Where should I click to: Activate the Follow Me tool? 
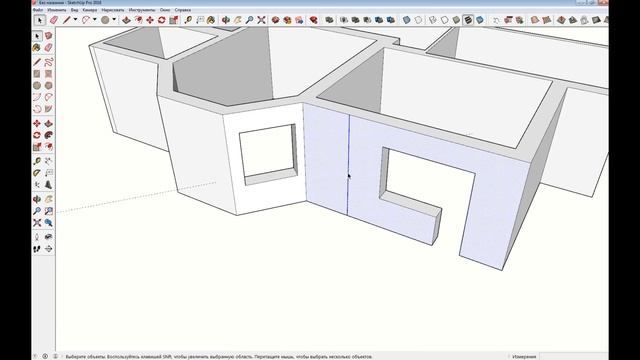pyautogui.click(x=49, y=135)
